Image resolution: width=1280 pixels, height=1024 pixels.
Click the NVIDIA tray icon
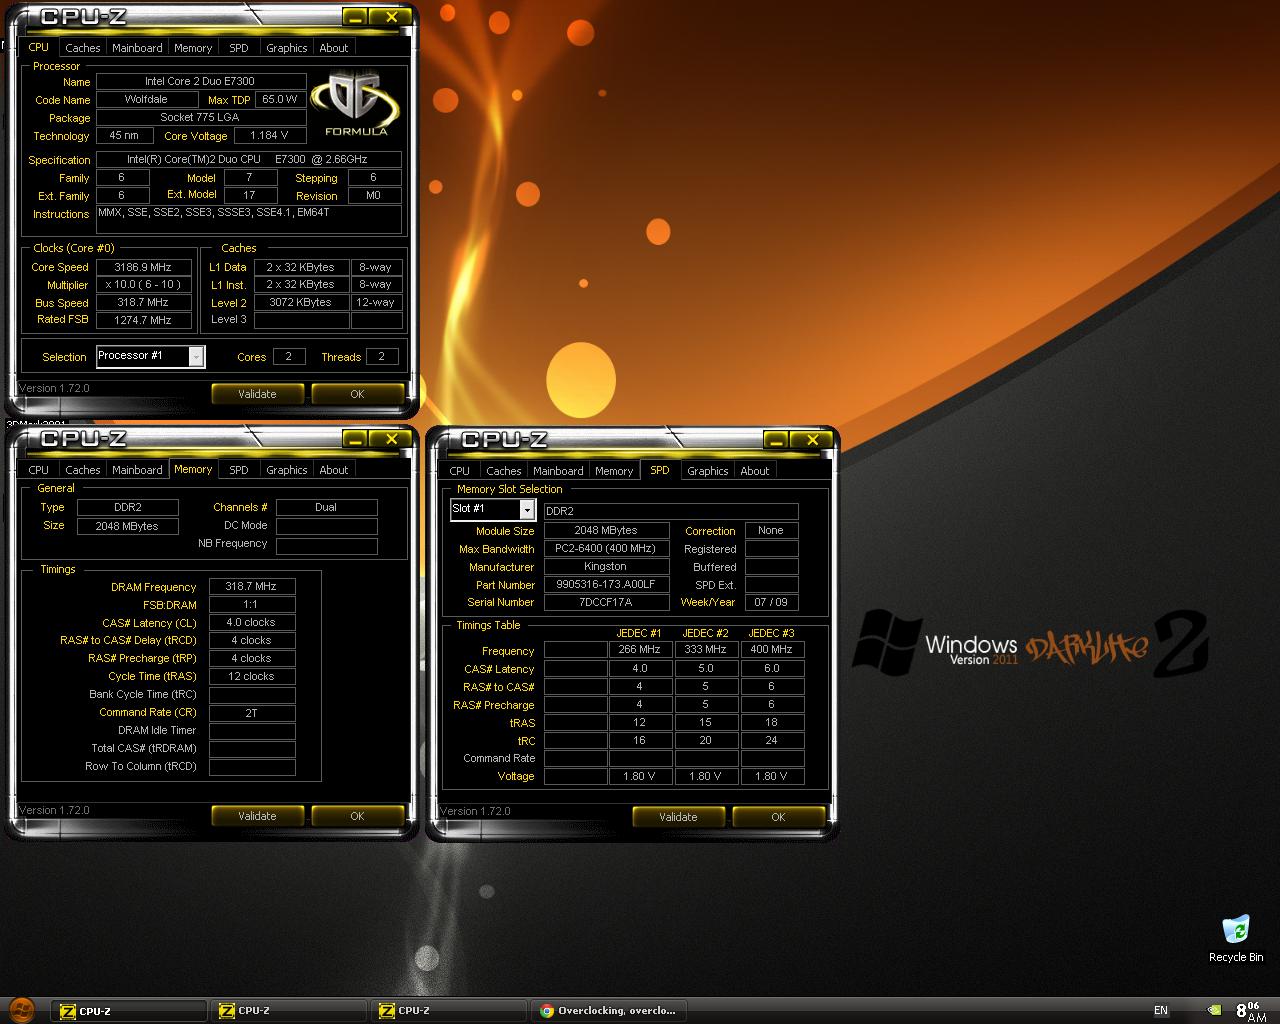pos(1214,1010)
